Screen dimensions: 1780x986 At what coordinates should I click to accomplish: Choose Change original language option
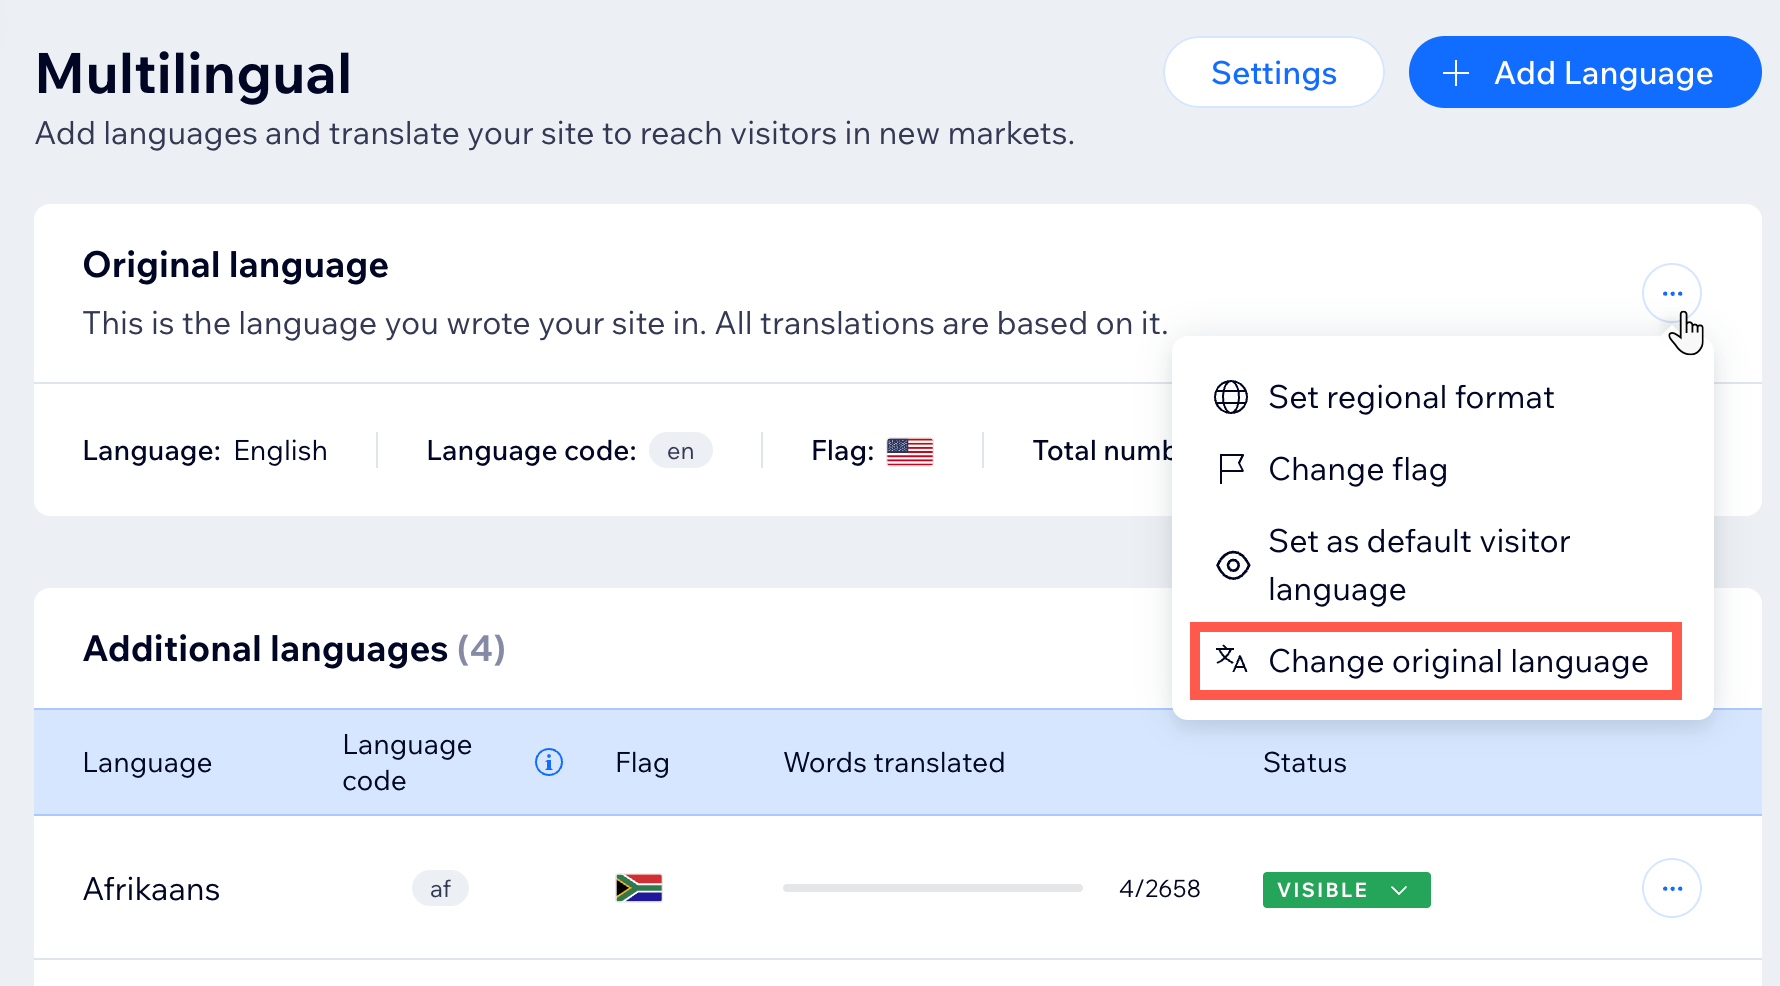click(1457, 661)
